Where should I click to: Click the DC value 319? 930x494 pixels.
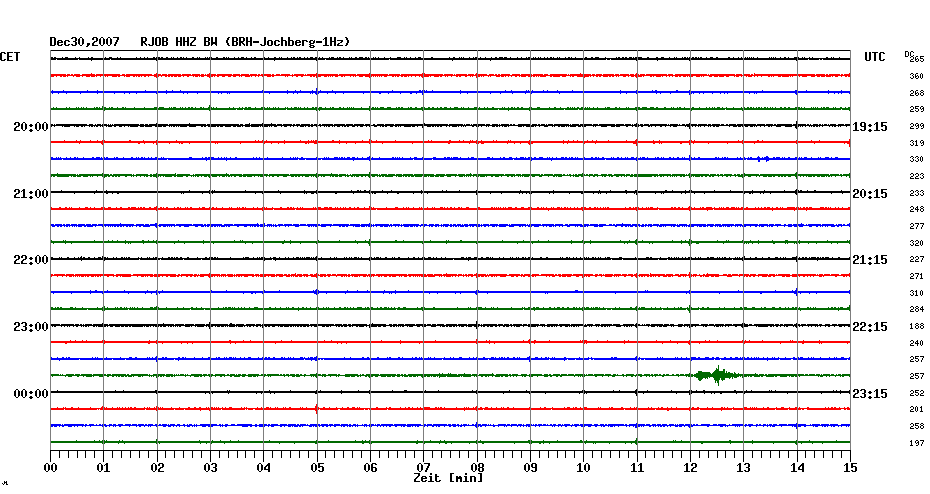(x=917, y=143)
